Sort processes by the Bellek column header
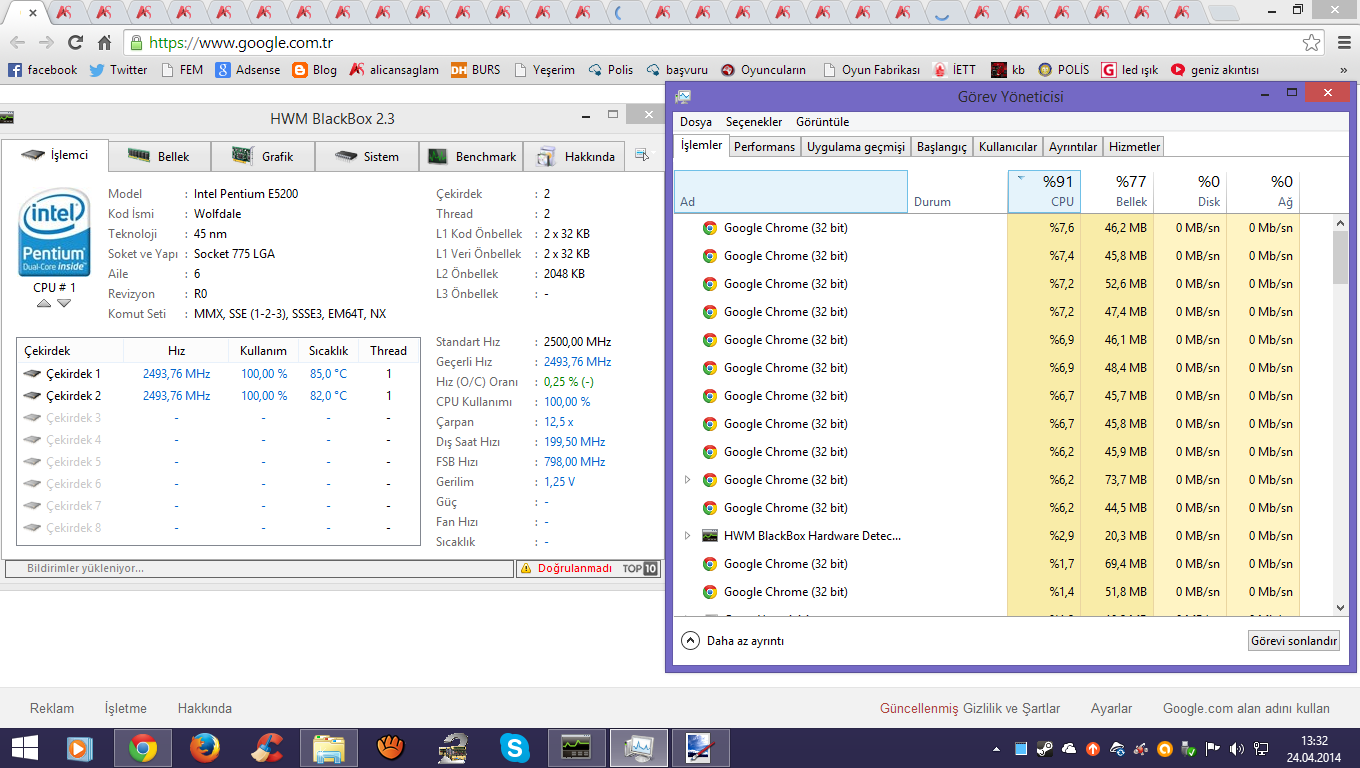This screenshot has height=768, width=1360. point(1117,191)
